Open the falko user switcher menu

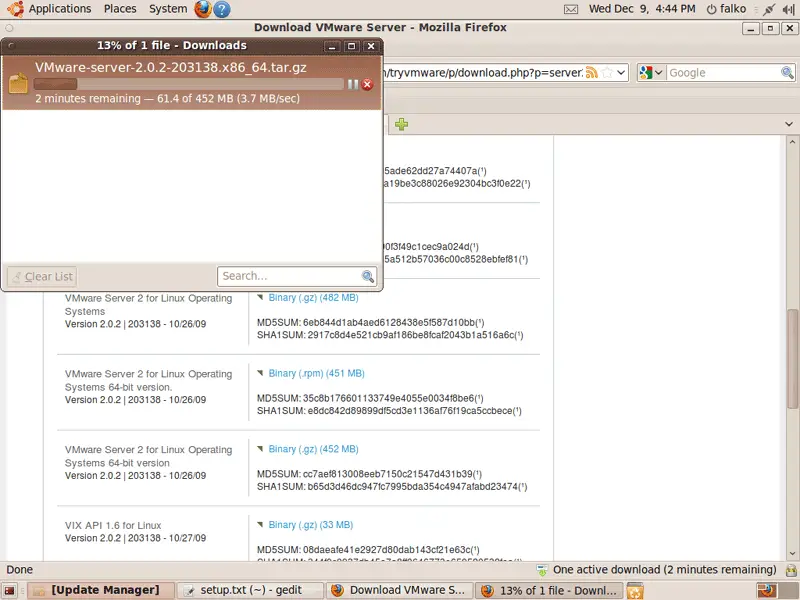pos(727,9)
